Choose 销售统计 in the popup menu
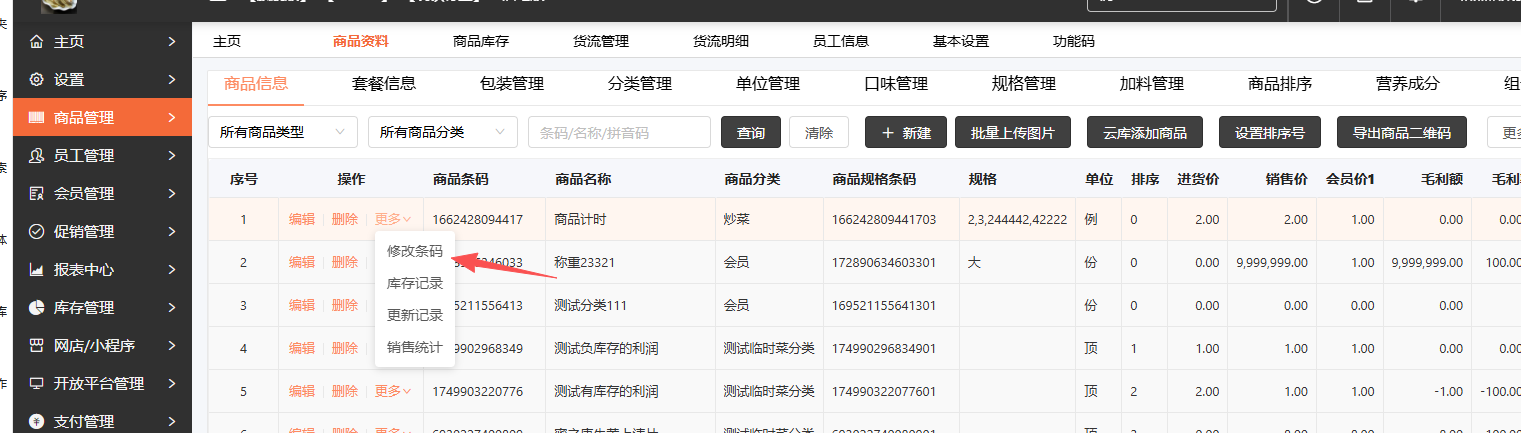This screenshot has width=1521, height=433. pyautogui.click(x=414, y=347)
